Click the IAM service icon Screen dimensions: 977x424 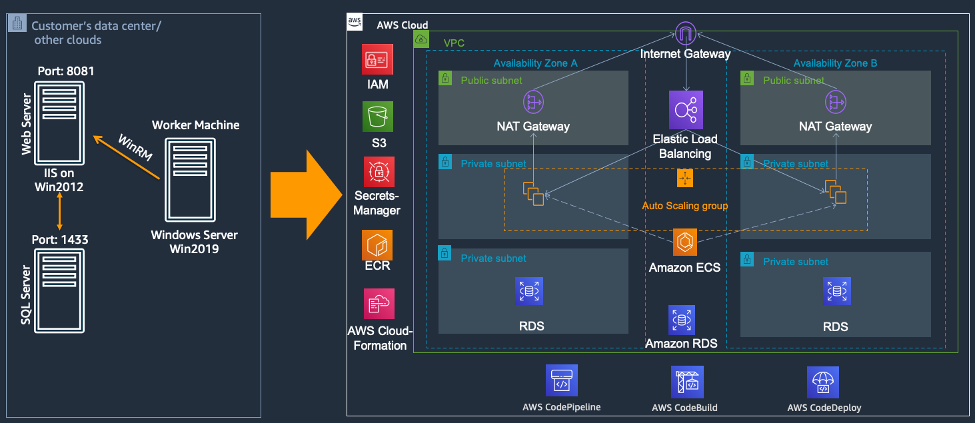378,60
